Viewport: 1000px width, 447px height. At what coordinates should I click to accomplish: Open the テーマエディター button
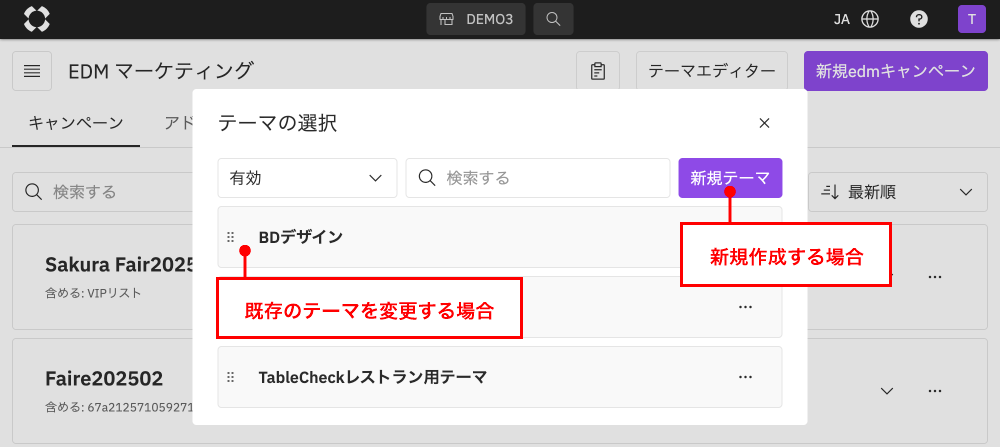click(712, 71)
